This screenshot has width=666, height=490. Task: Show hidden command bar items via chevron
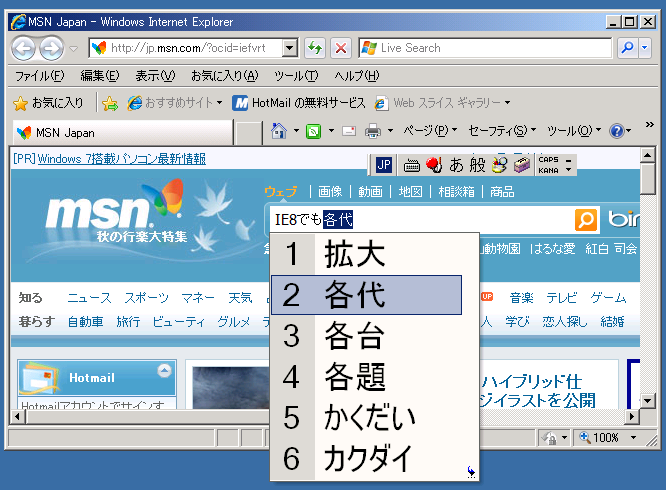coord(649,124)
